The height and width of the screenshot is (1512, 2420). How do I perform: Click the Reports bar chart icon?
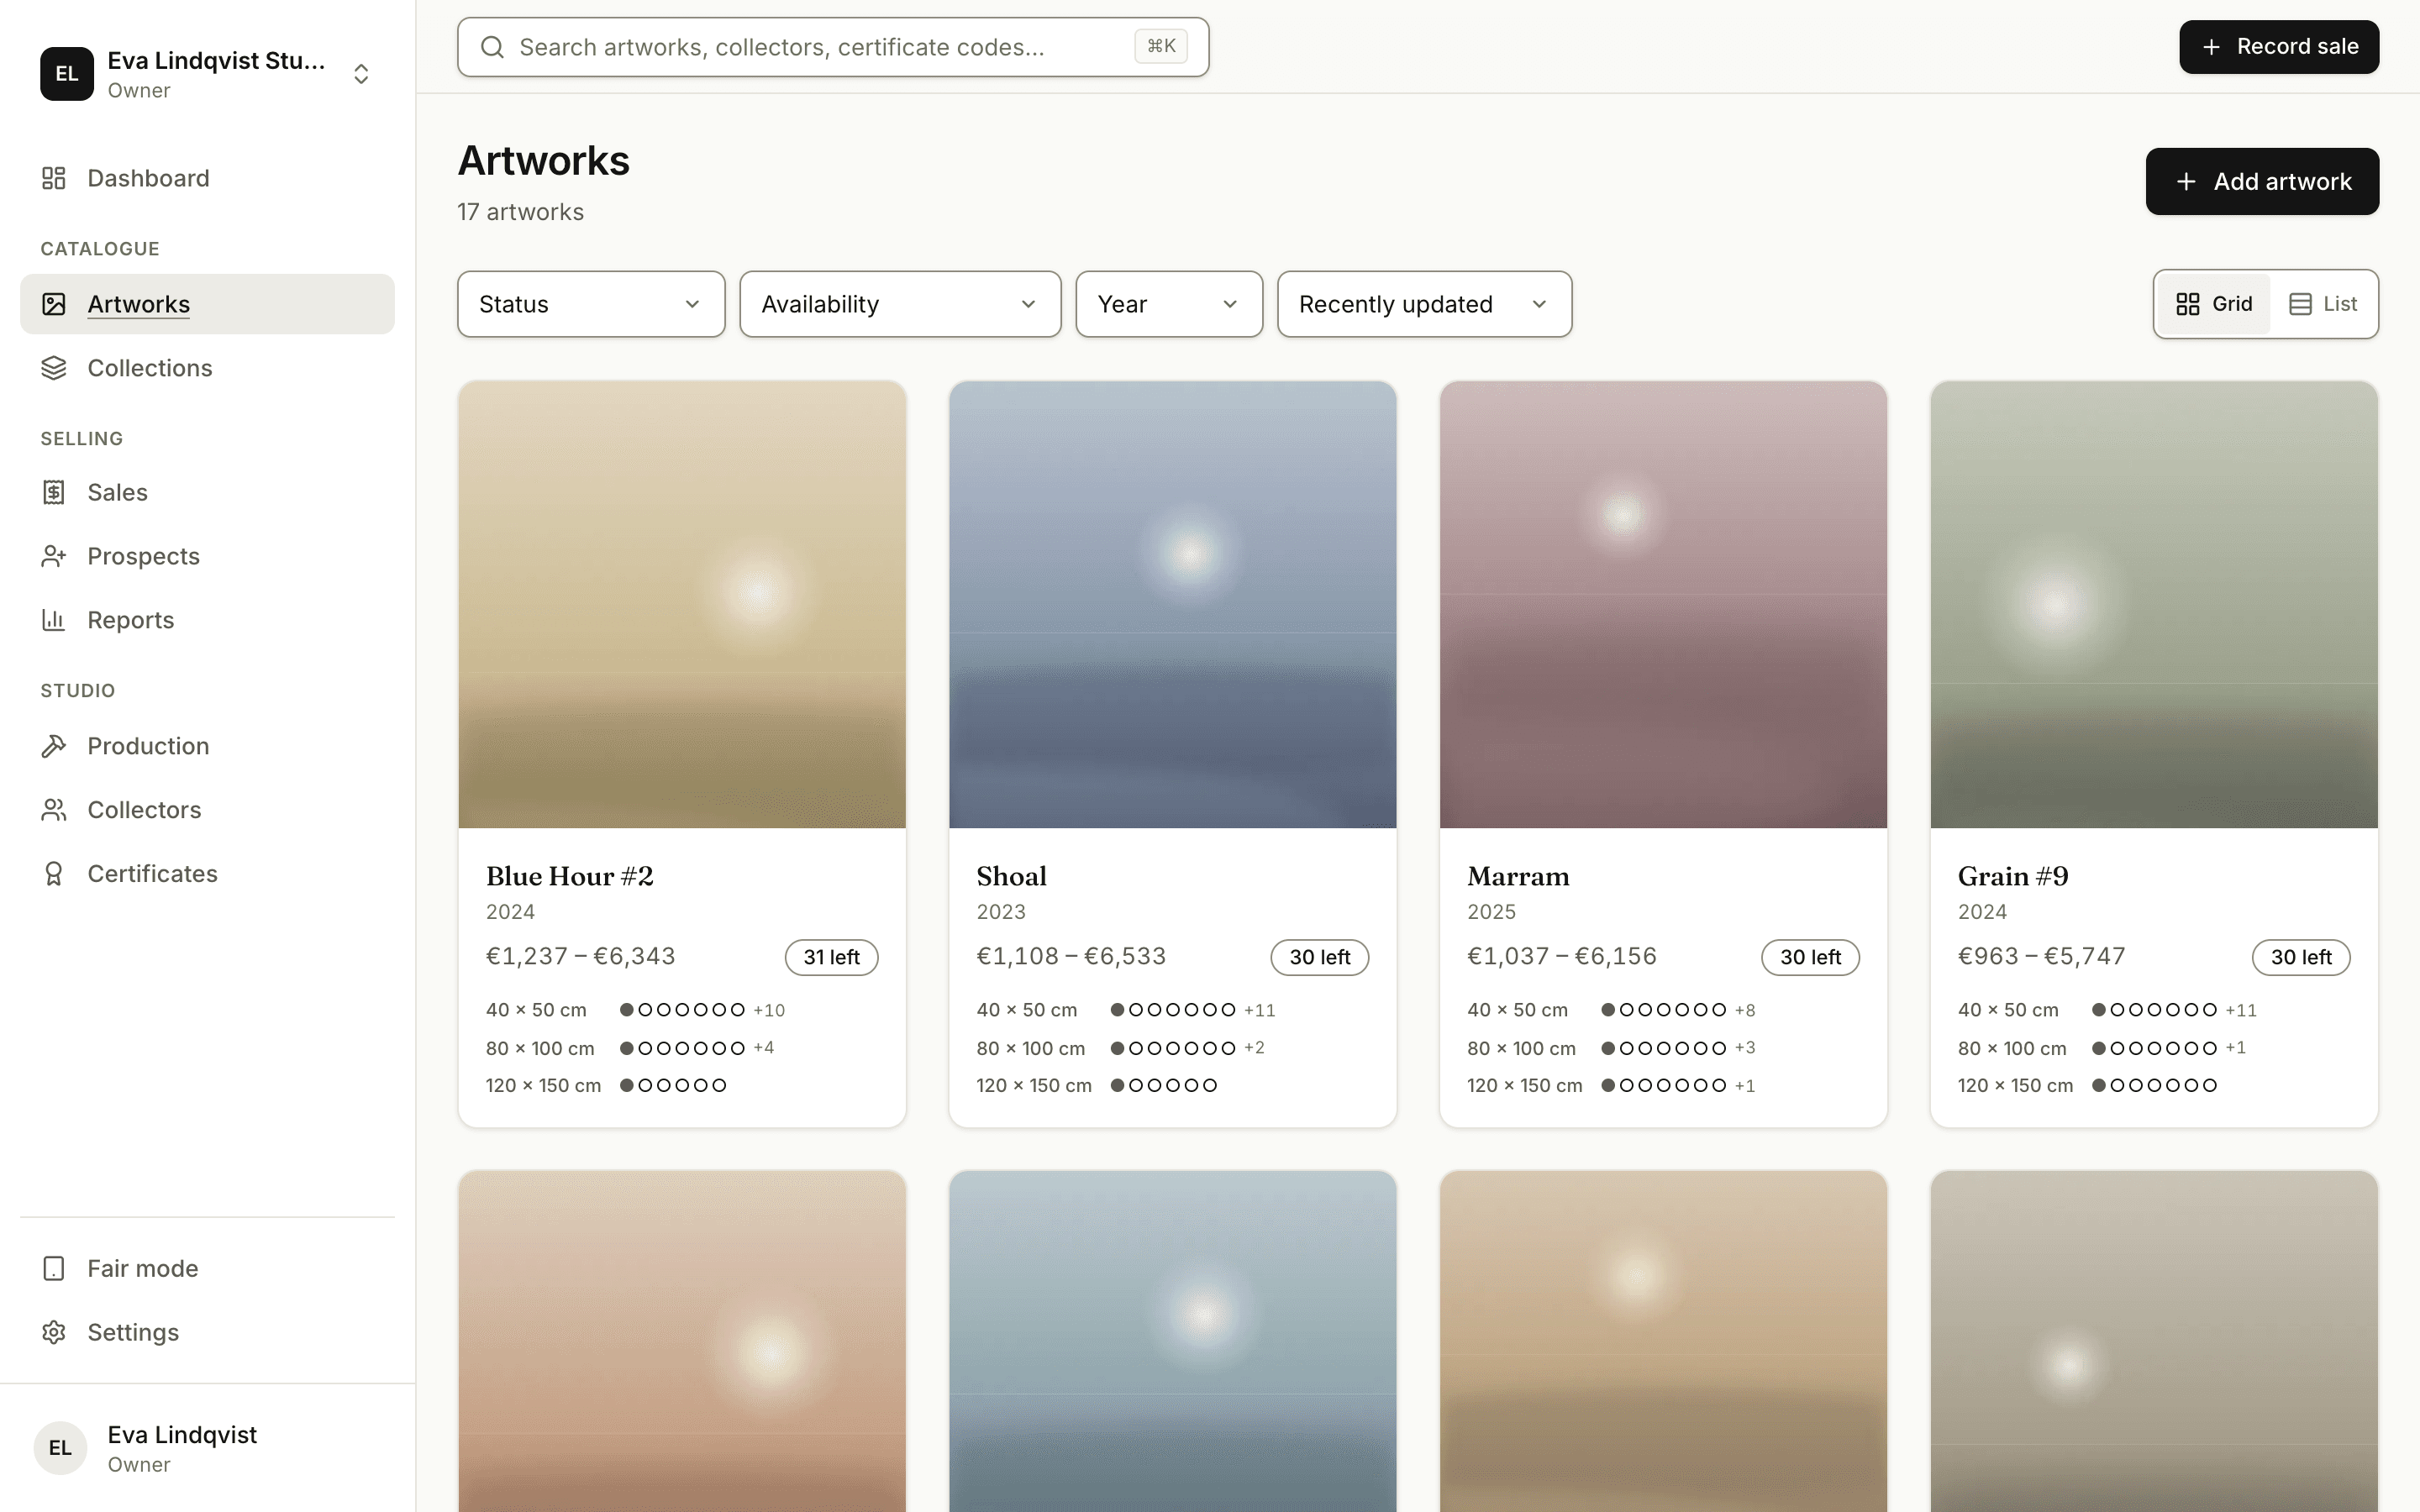pyautogui.click(x=54, y=620)
